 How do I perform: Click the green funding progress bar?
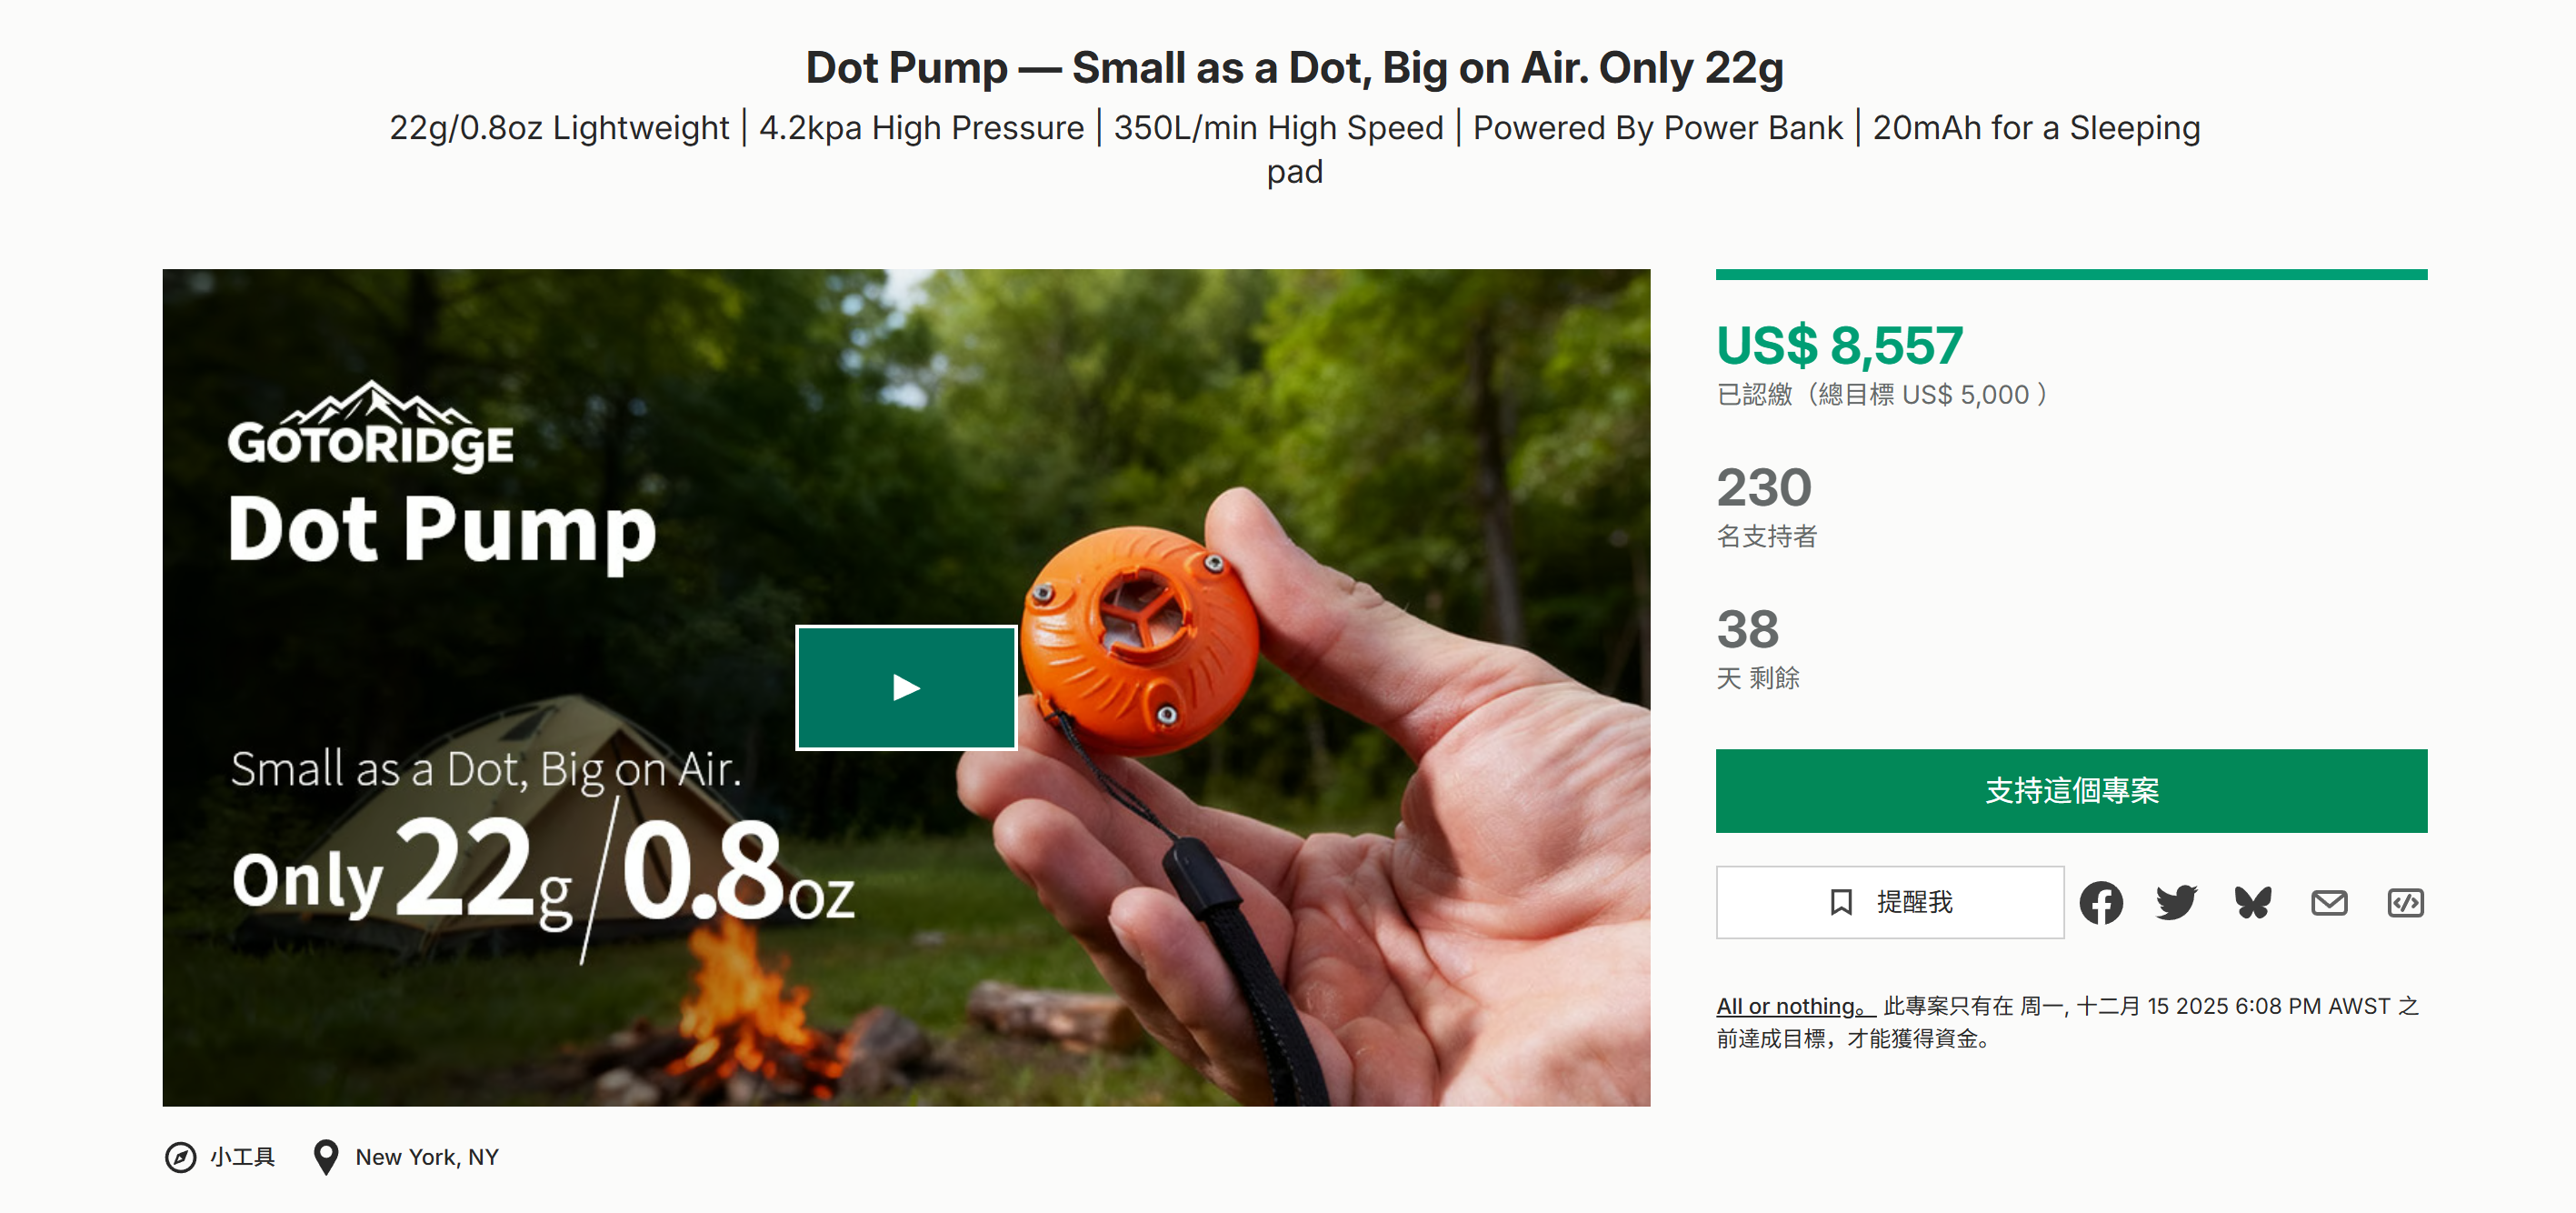[x=2071, y=274]
